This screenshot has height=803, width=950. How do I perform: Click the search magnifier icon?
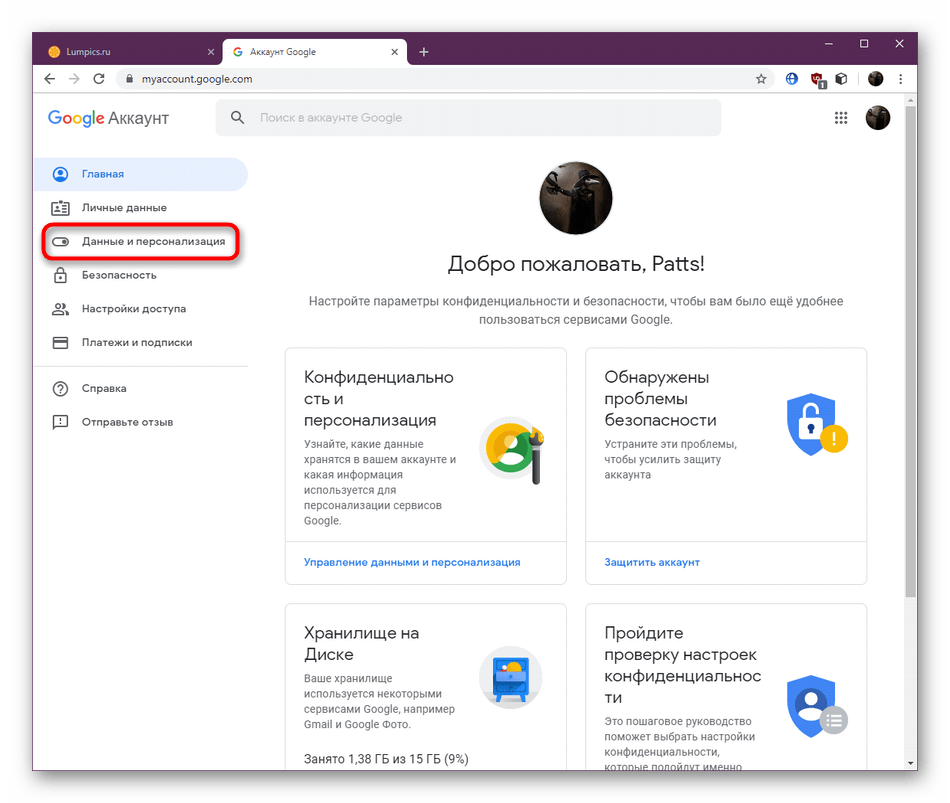coord(238,118)
